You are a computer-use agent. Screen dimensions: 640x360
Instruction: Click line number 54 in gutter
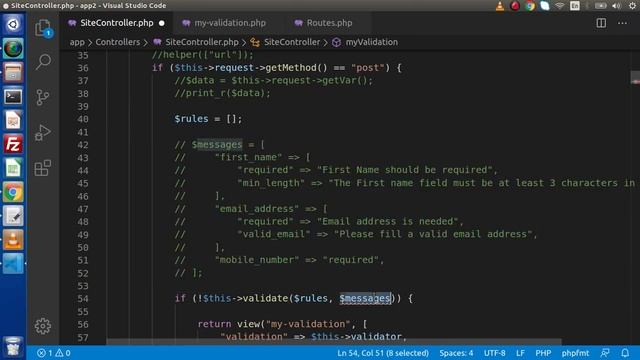pyautogui.click(x=83, y=298)
